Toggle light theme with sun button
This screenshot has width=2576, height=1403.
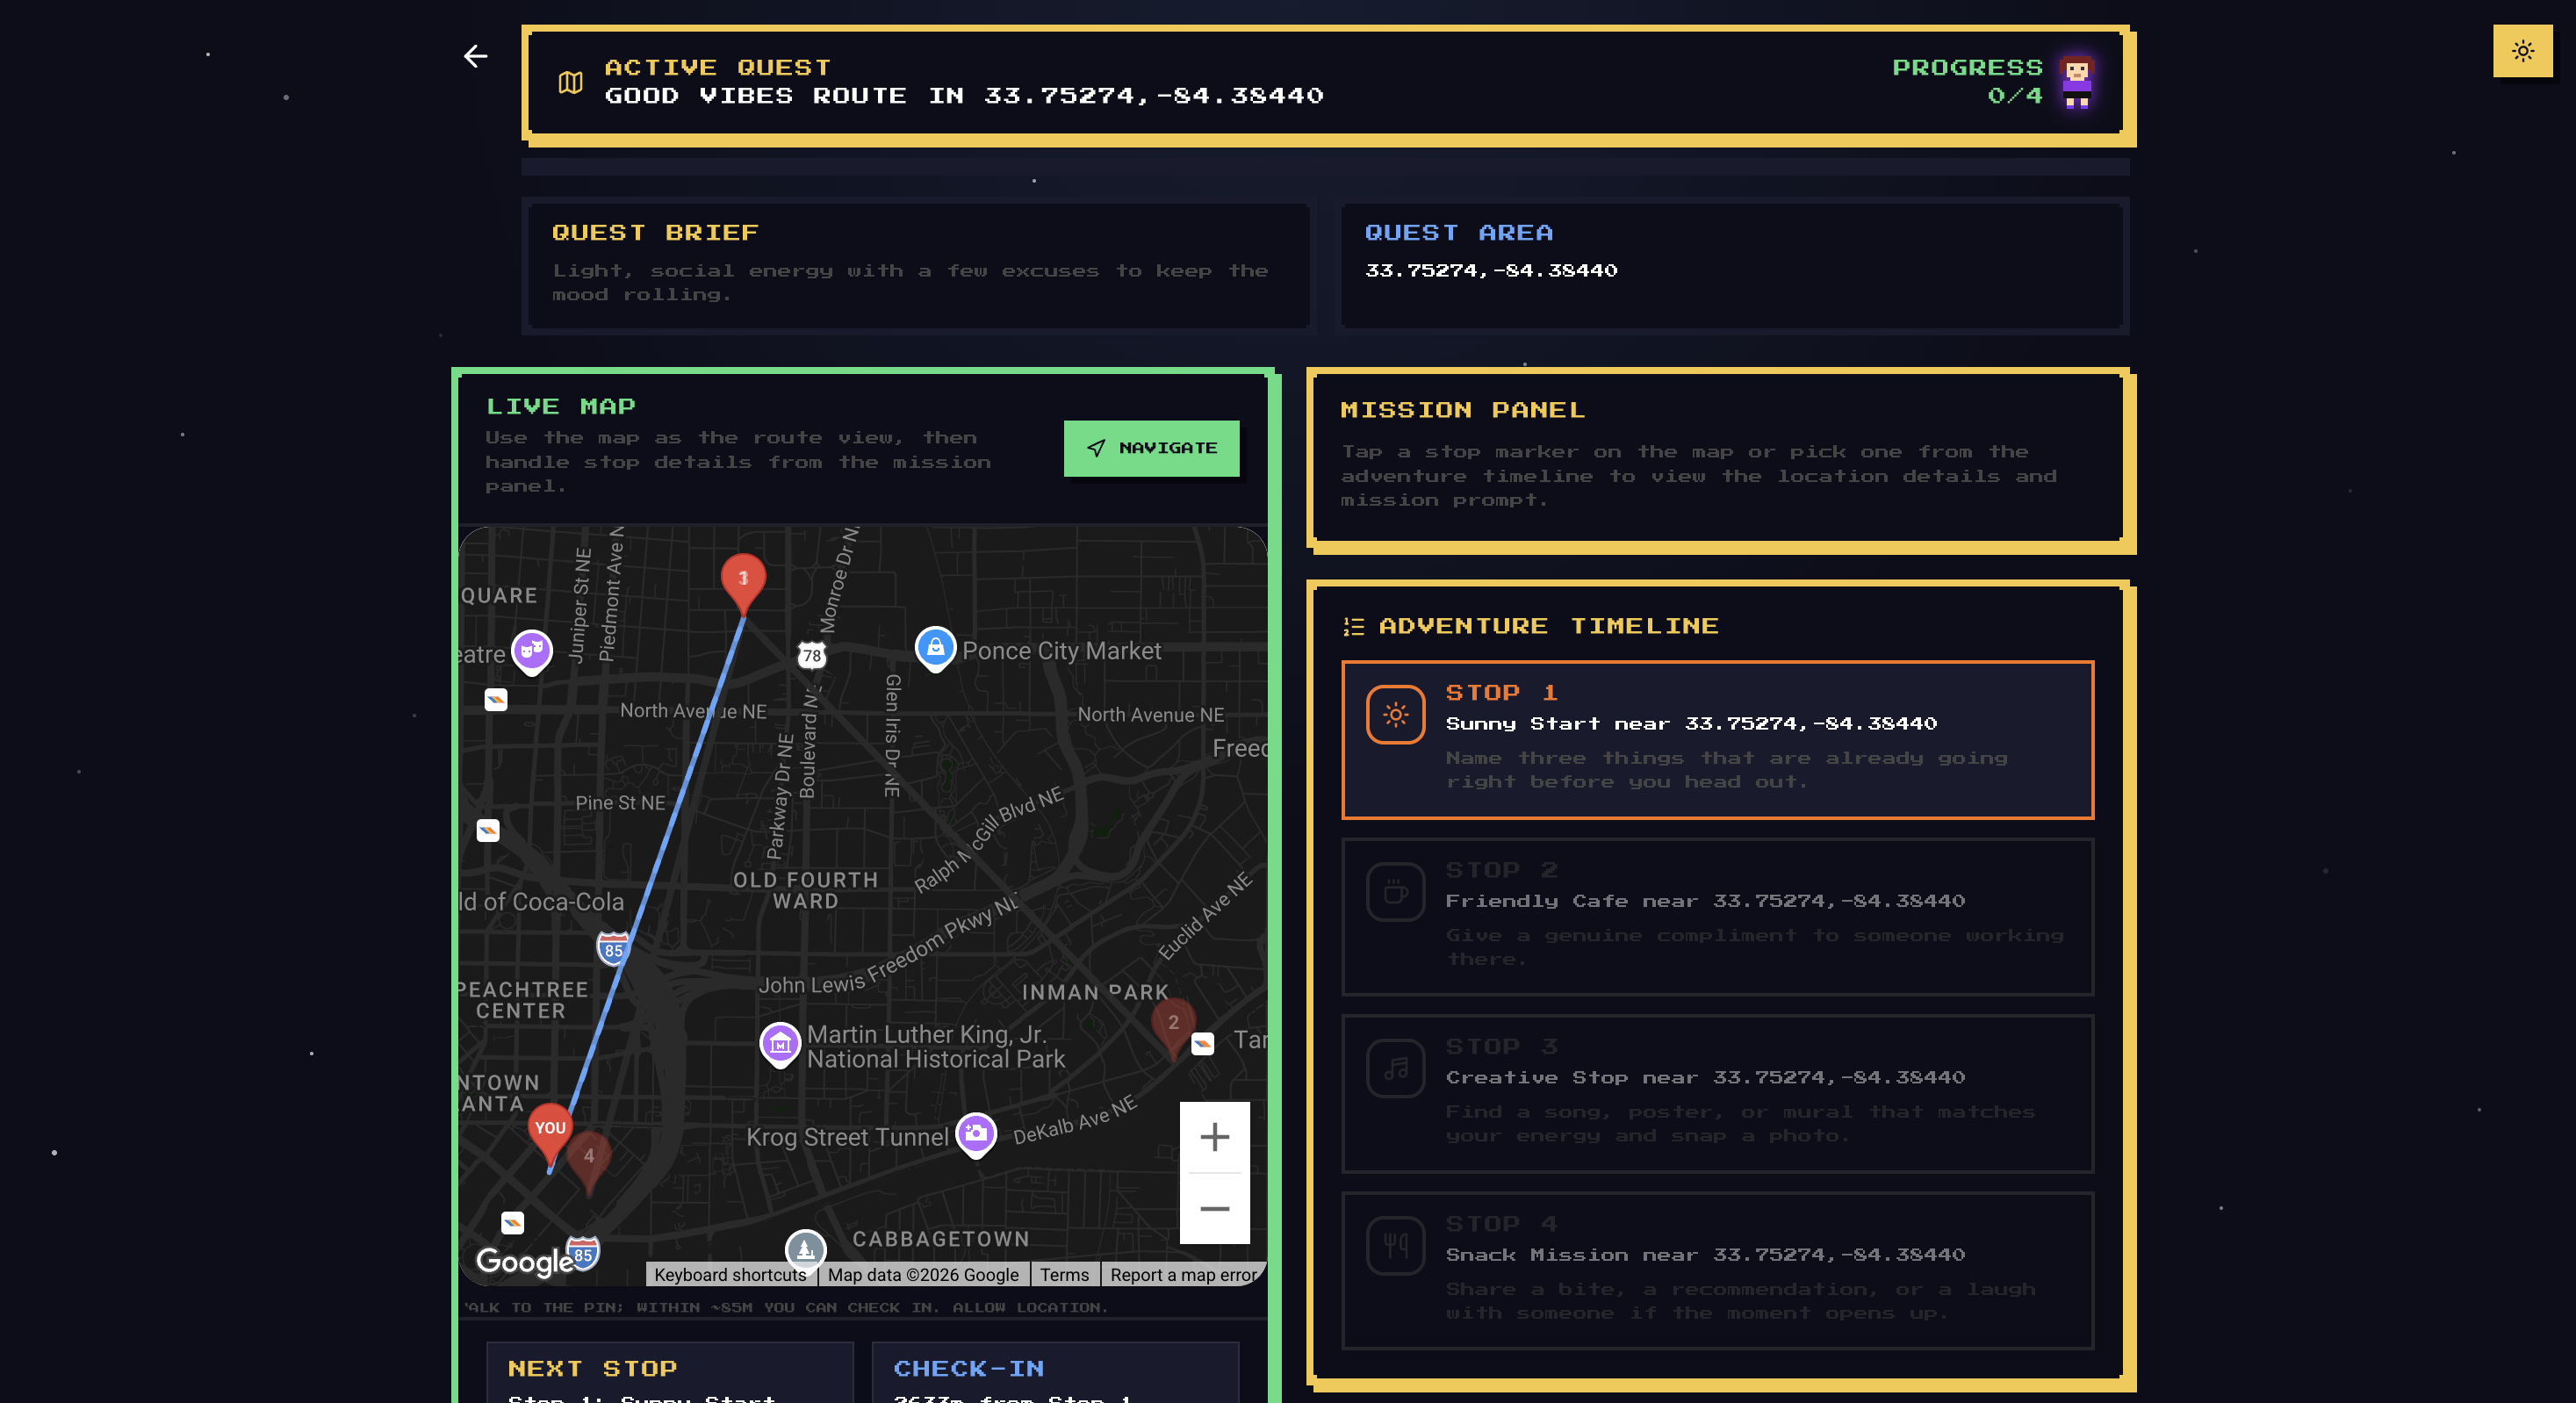(x=2522, y=50)
